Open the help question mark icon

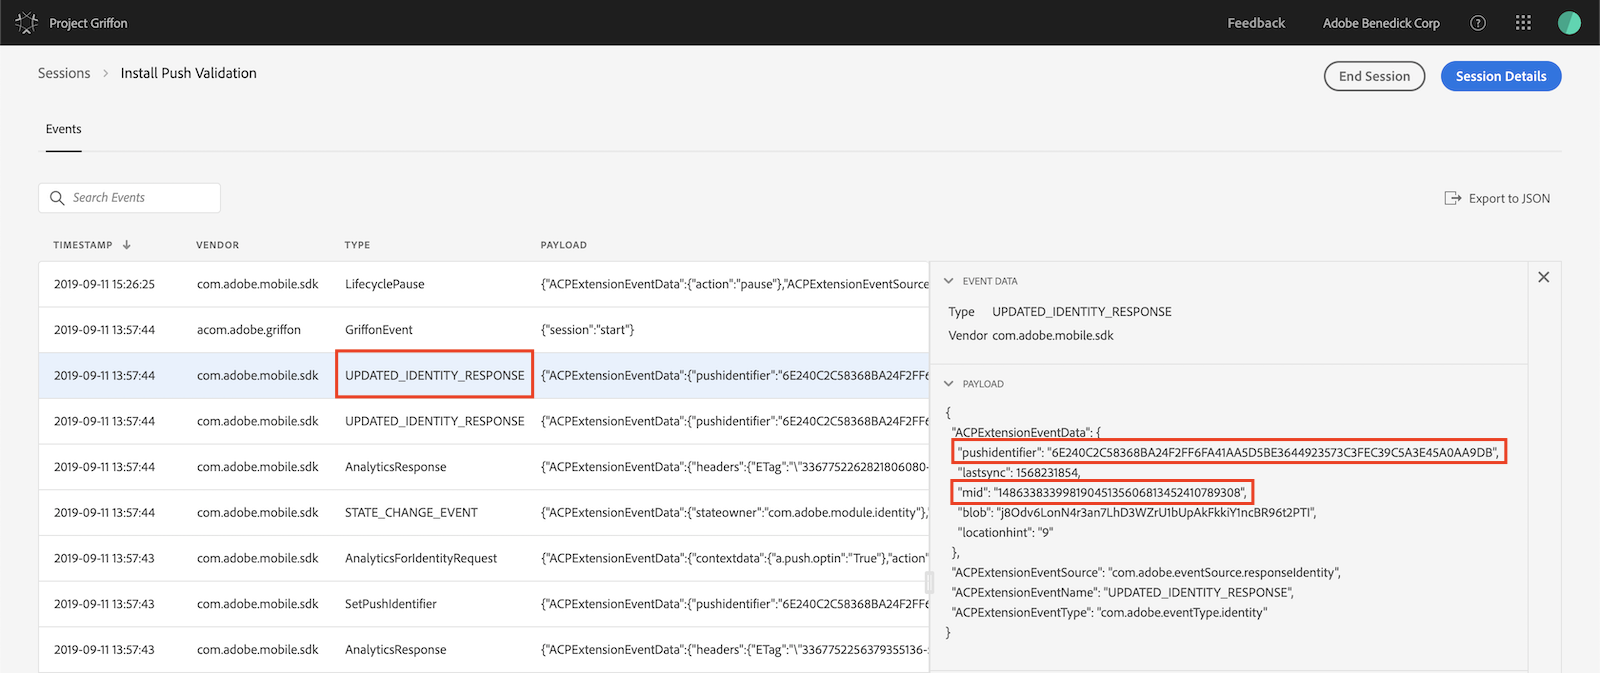[x=1478, y=23]
